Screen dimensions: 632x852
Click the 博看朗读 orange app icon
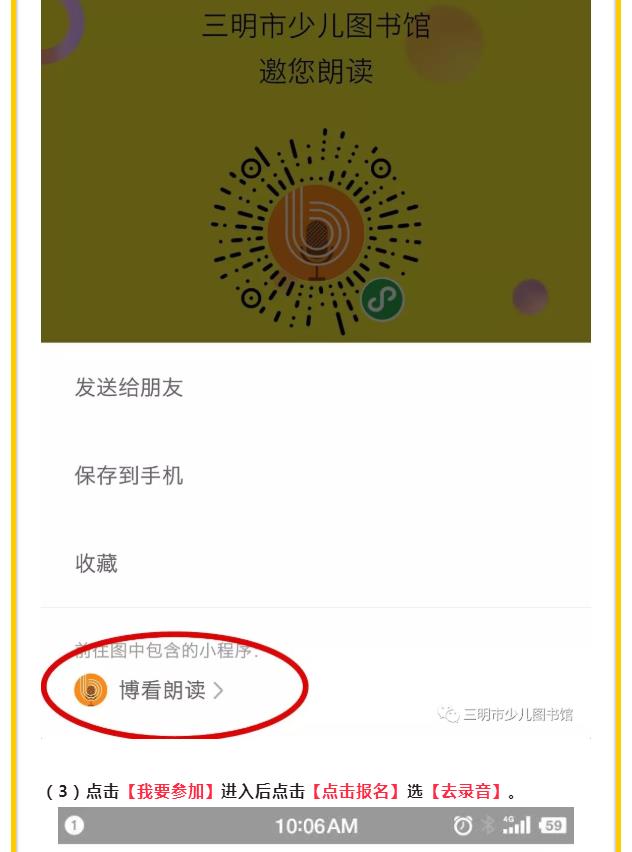[91, 690]
